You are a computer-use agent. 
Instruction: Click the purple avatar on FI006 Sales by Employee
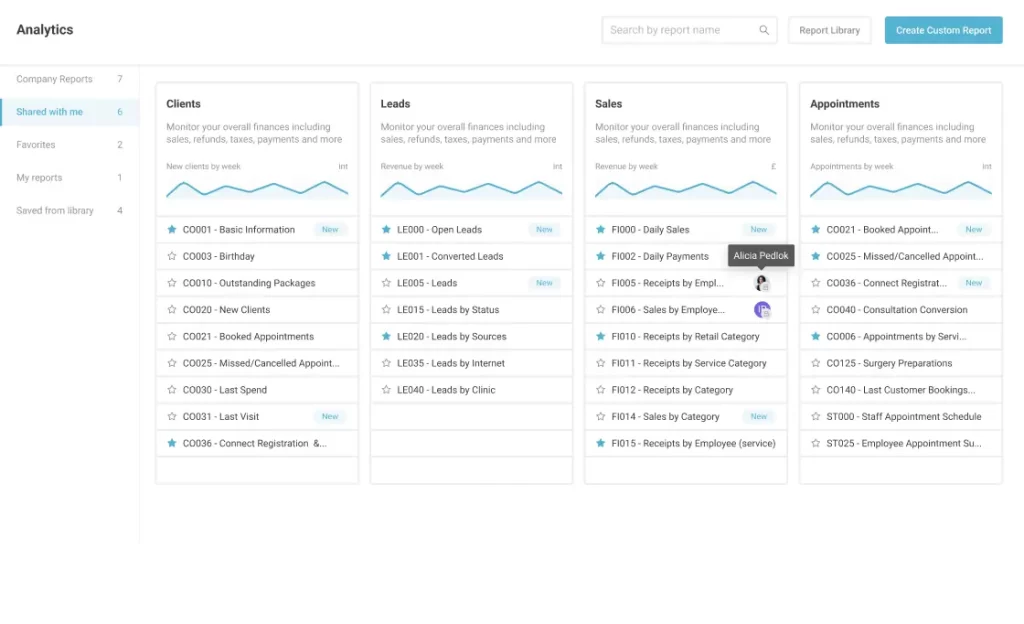click(x=762, y=310)
